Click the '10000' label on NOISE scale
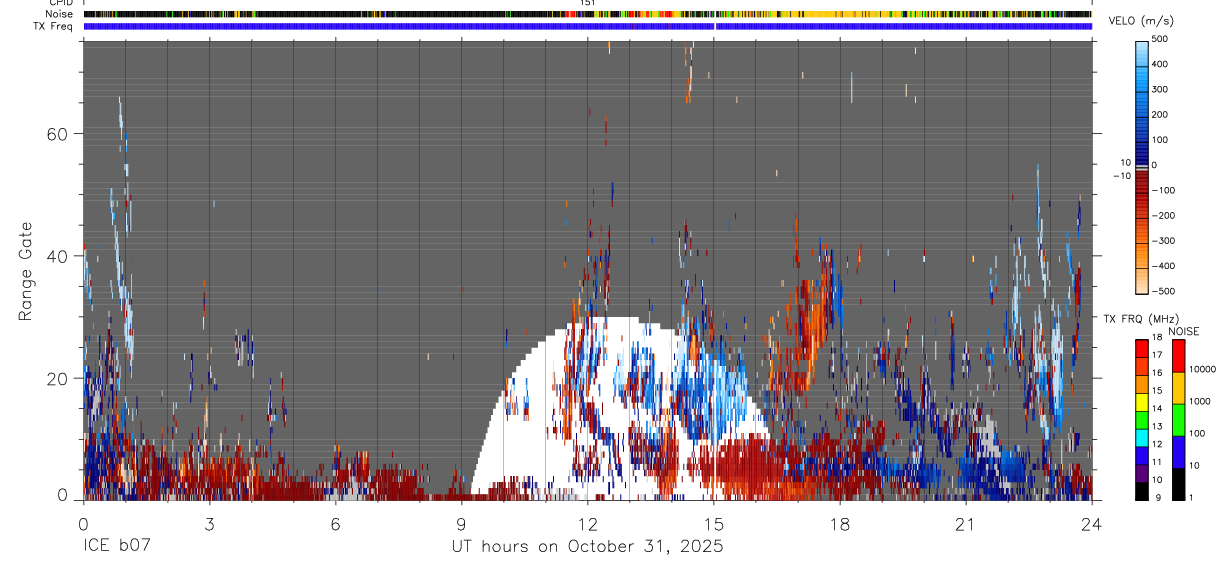 (x=1204, y=369)
